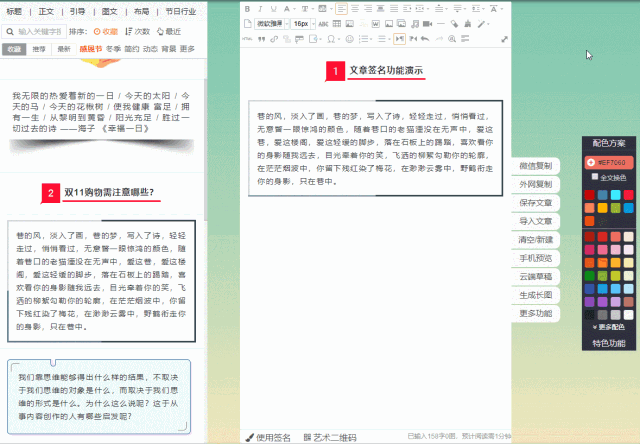Insert an emoji
640x444 pixels.
coord(349,39)
